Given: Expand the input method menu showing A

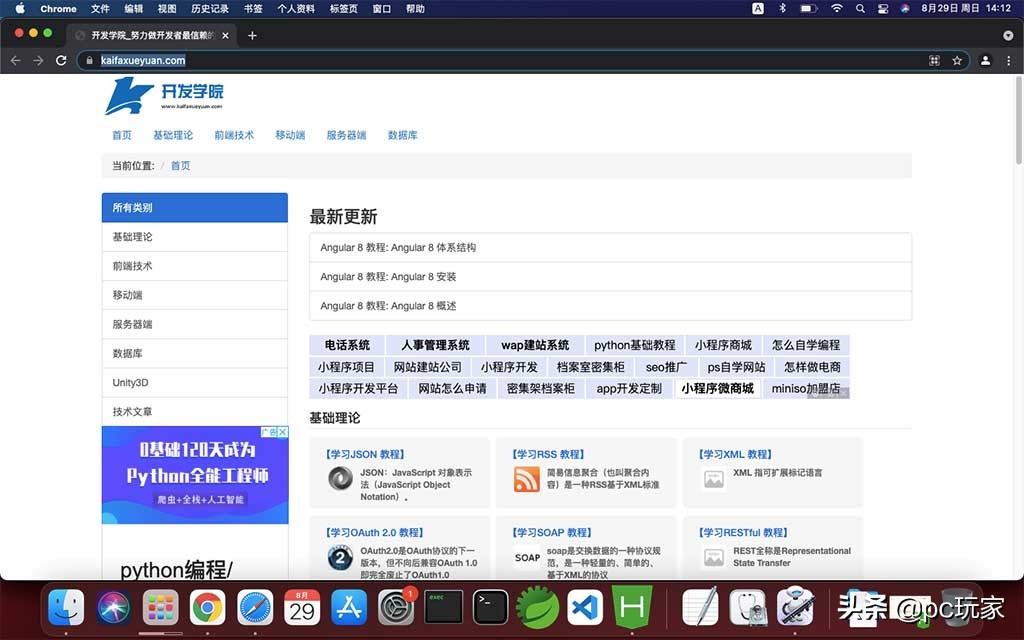Looking at the screenshot, I should coord(758,8).
